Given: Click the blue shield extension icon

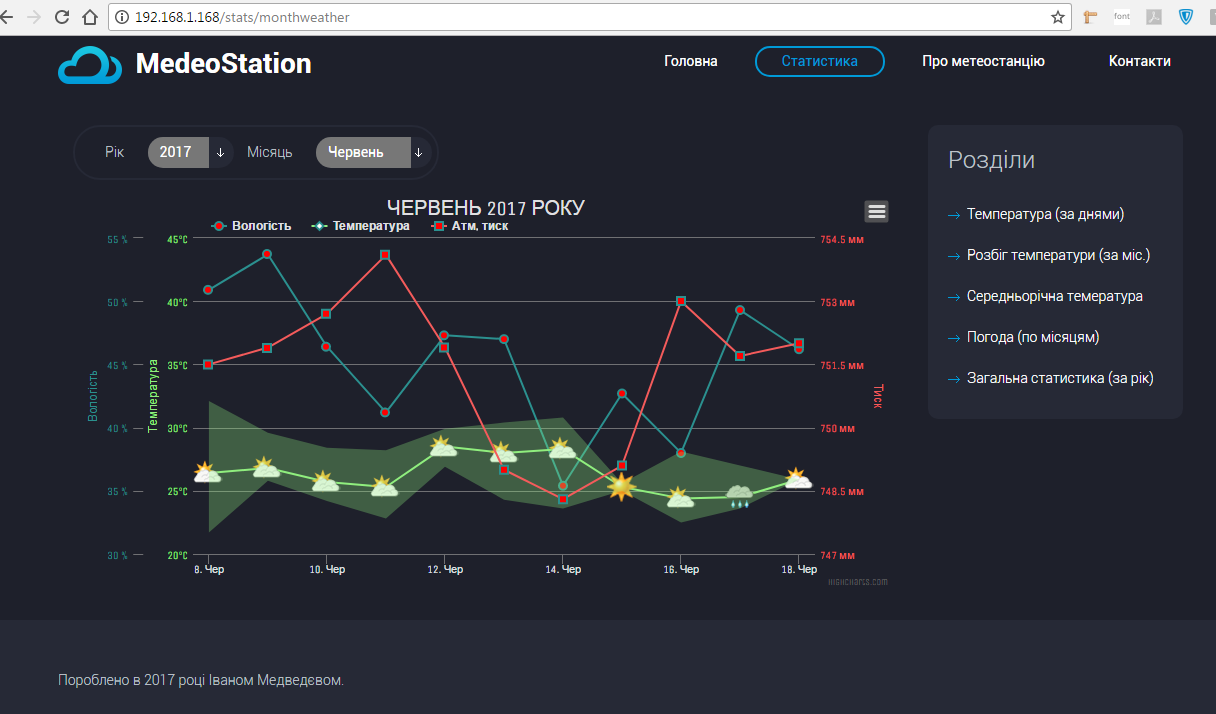Looking at the screenshot, I should coord(1186,17).
